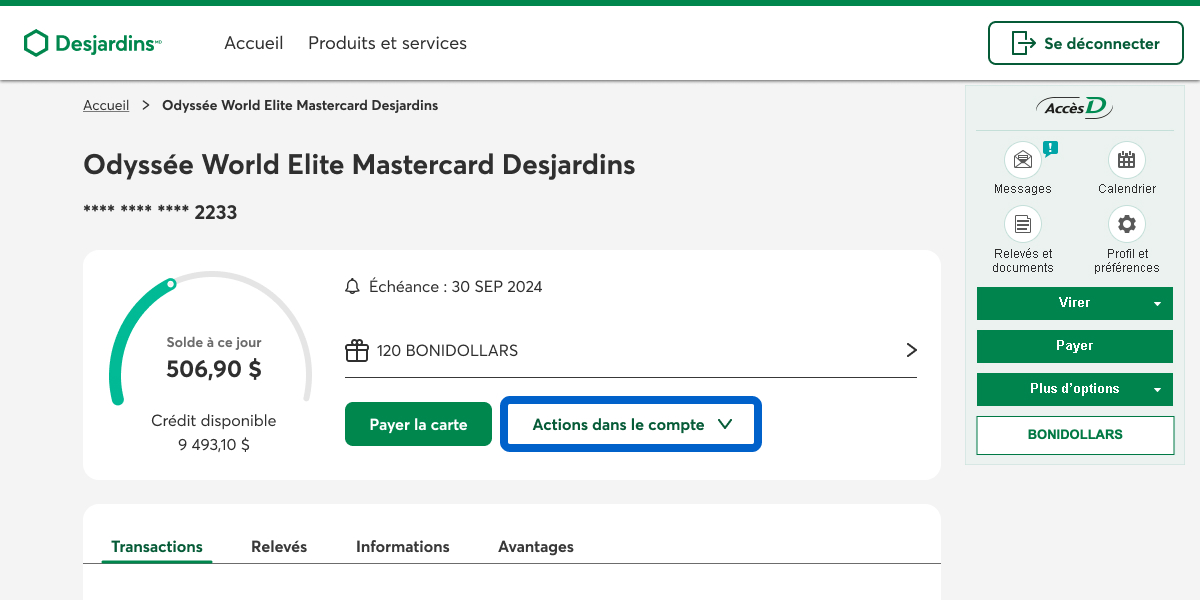Open Profil et préférences gear icon
The image size is (1200, 600).
pos(1127,224)
